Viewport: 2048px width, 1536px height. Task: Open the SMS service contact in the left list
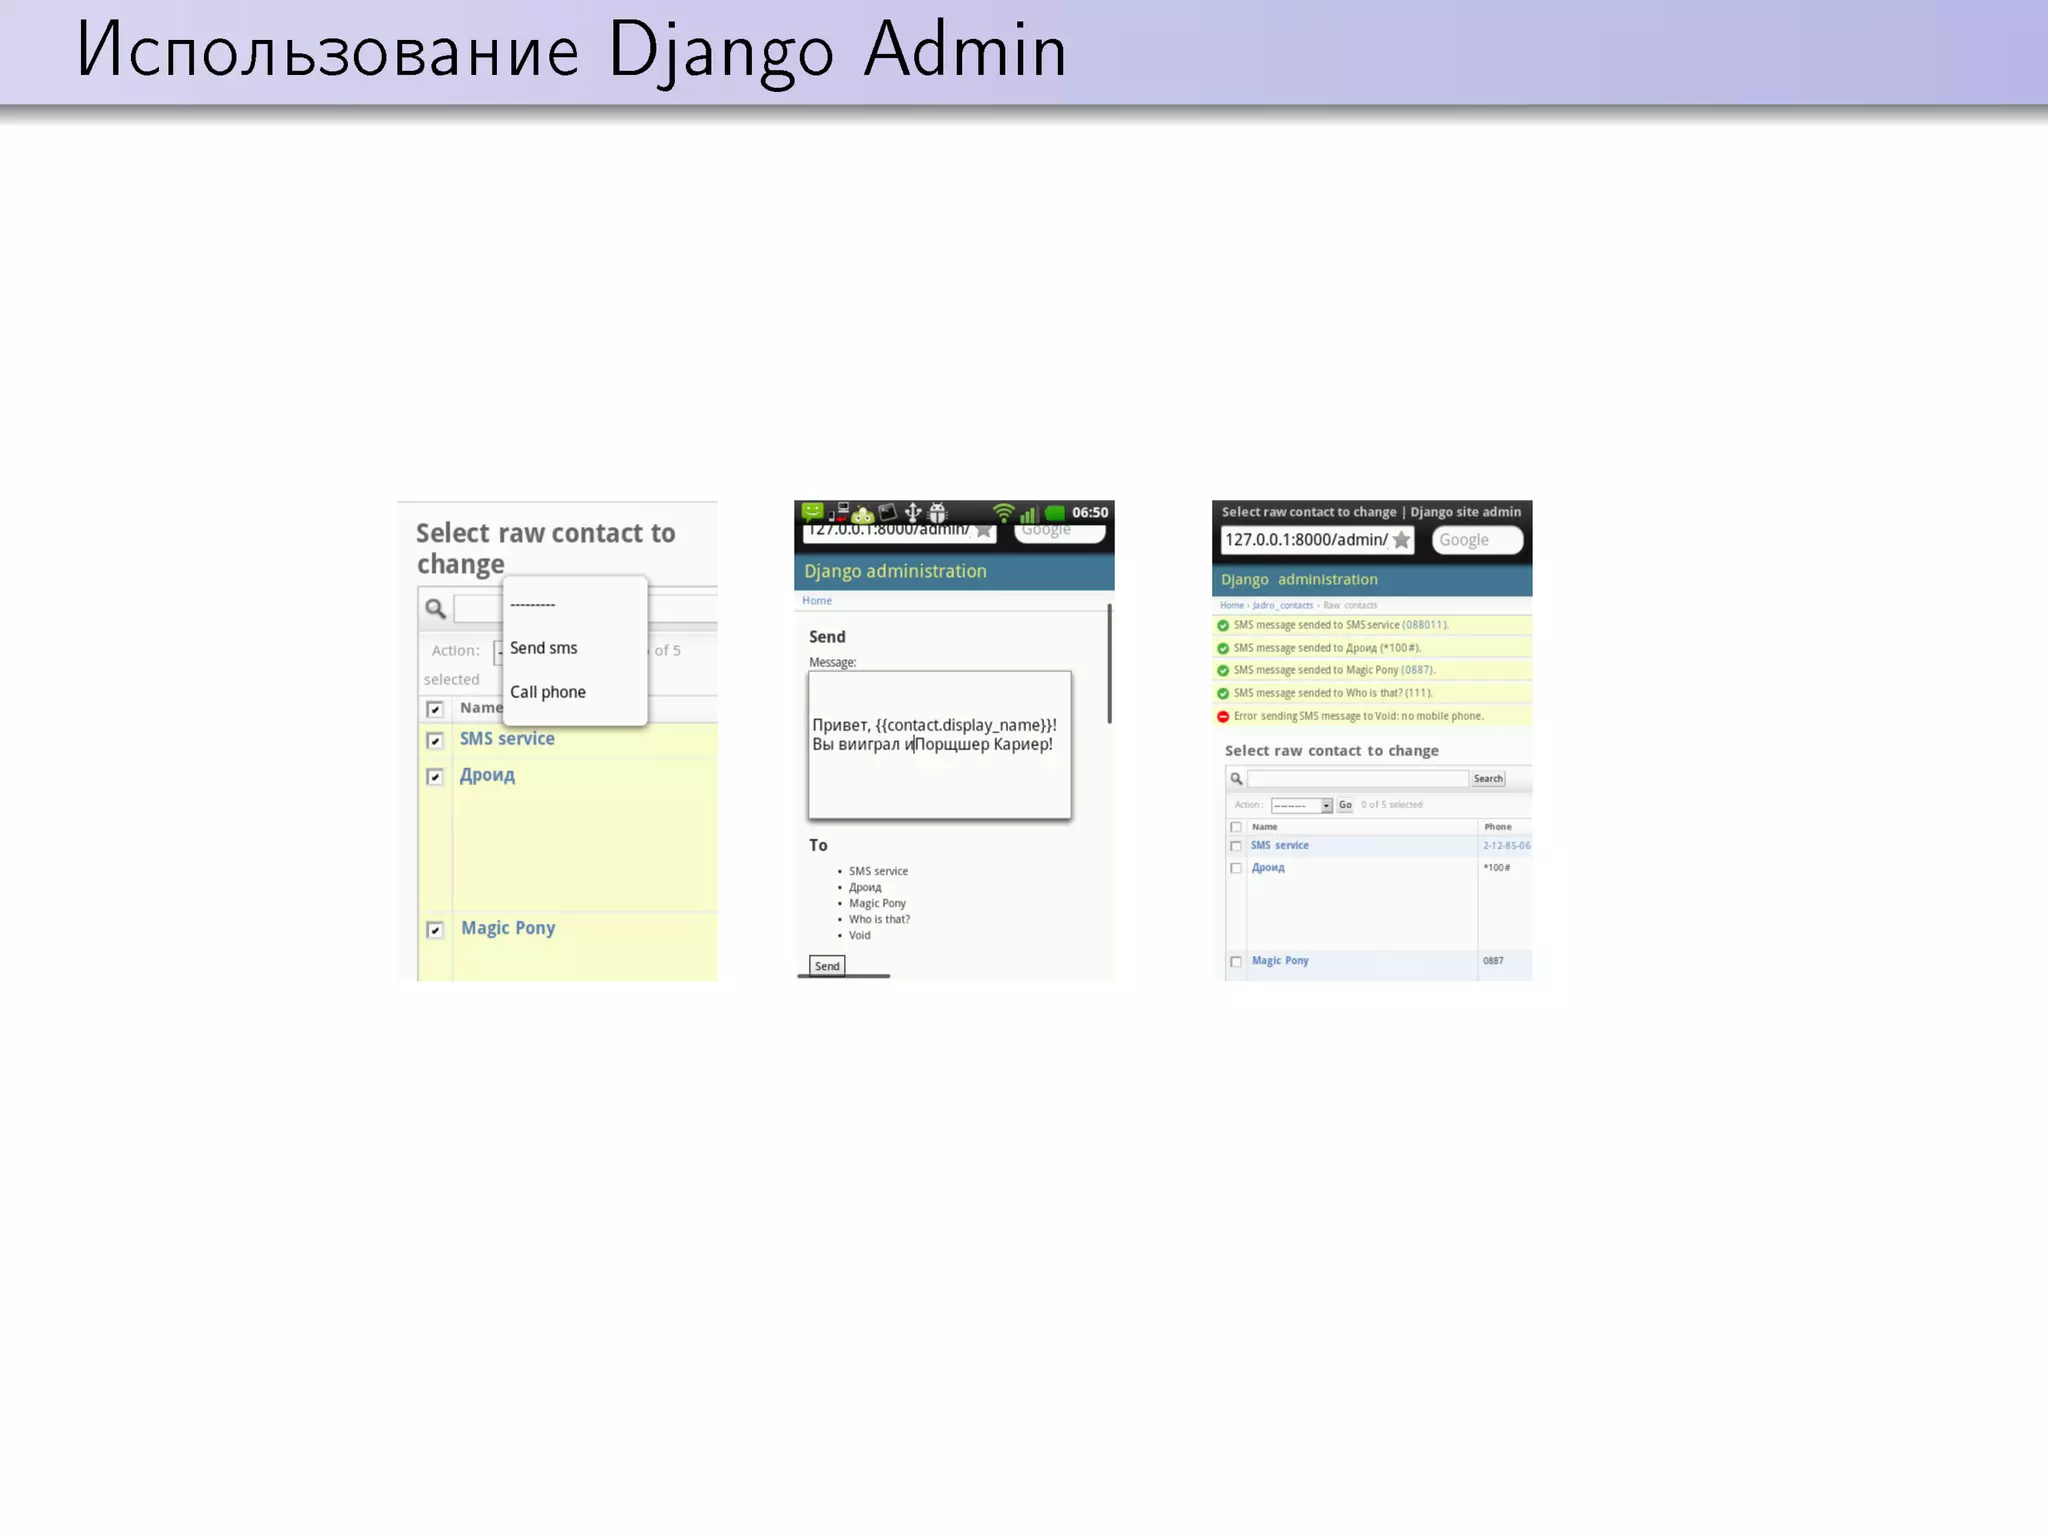coord(507,739)
